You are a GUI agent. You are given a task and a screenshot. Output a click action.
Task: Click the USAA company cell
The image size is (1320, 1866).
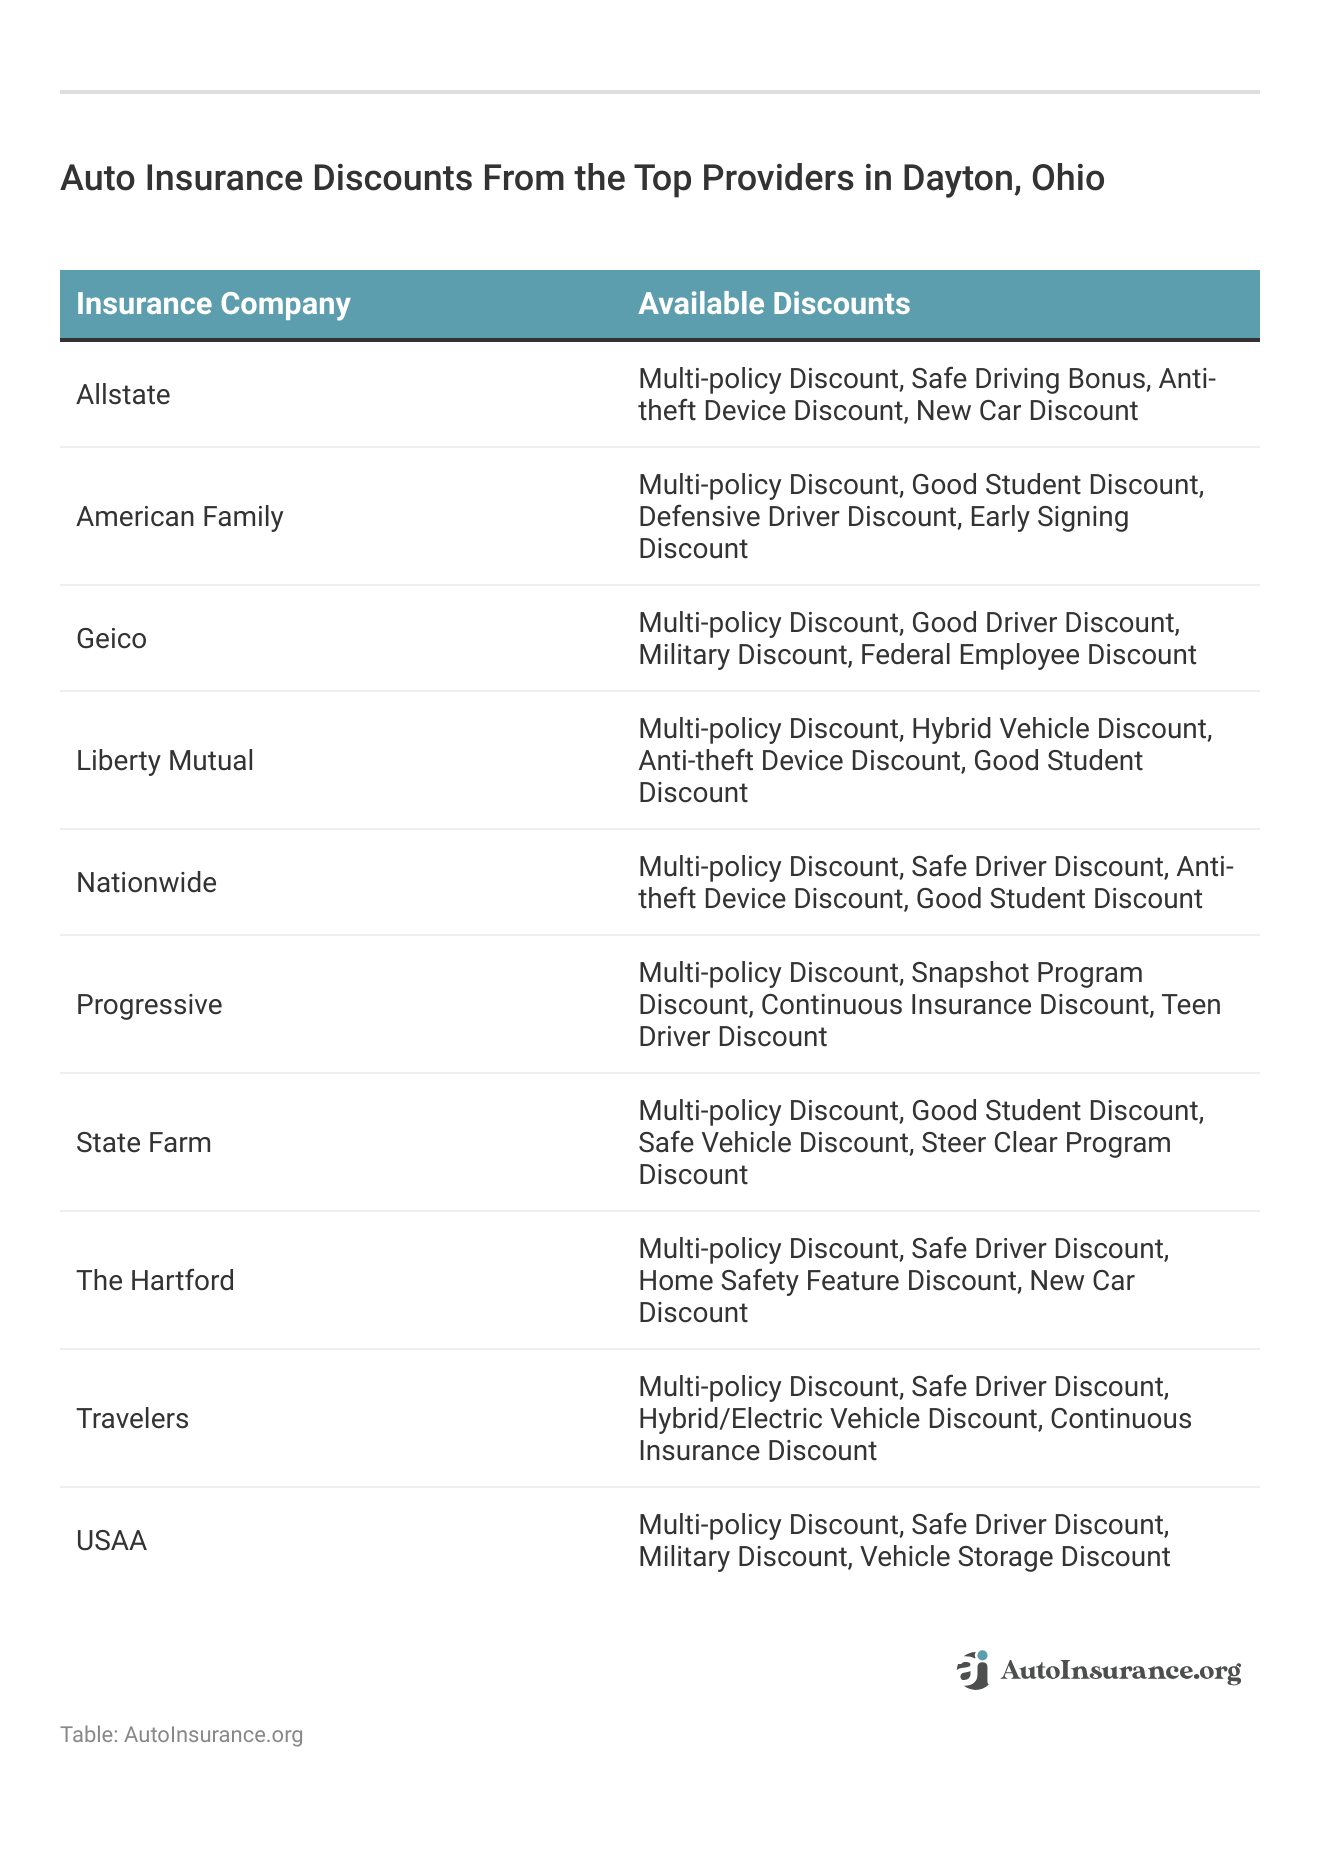pyautogui.click(x=111, y=1541)
